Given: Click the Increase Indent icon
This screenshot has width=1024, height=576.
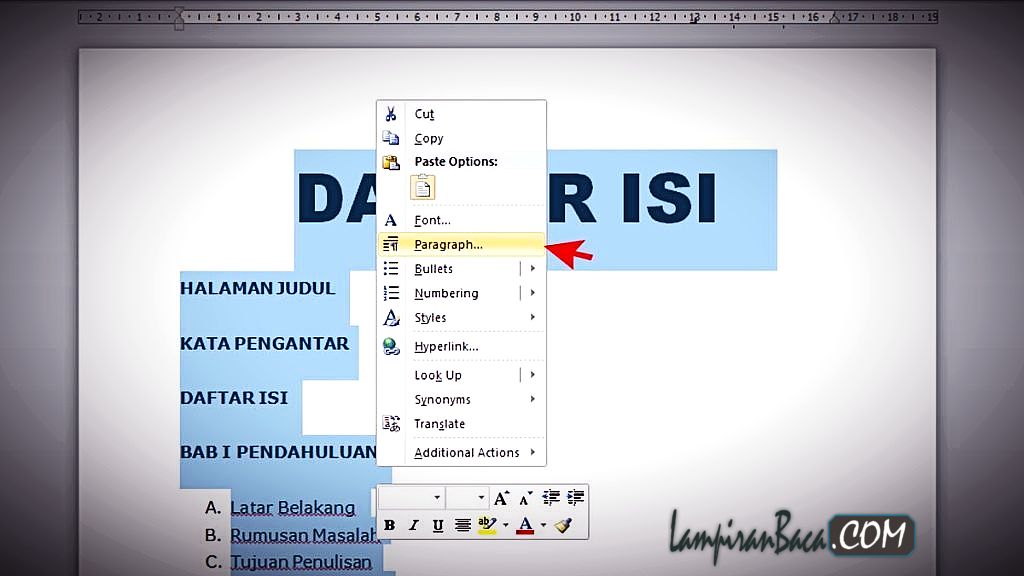Looking at the screenshot, I should pyautogui.click(x=575, y=498).
